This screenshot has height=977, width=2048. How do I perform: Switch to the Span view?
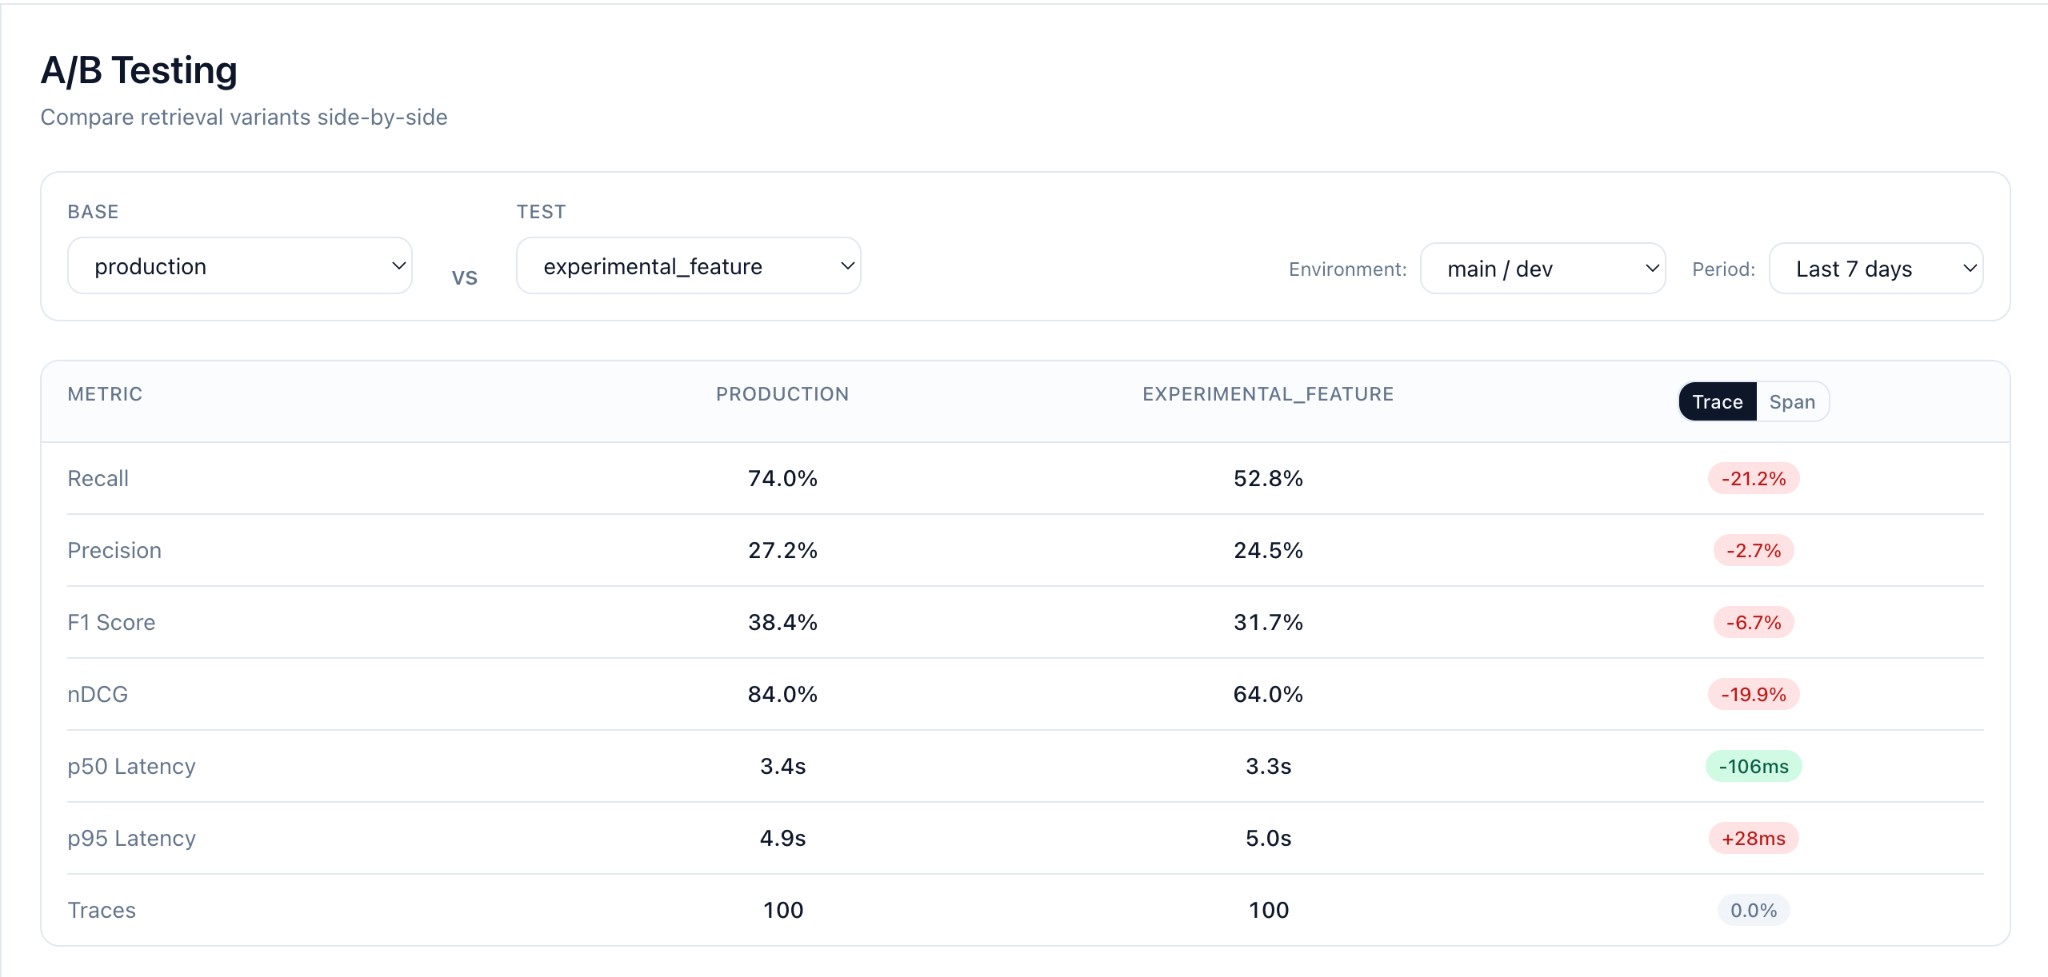[1793, 401]
